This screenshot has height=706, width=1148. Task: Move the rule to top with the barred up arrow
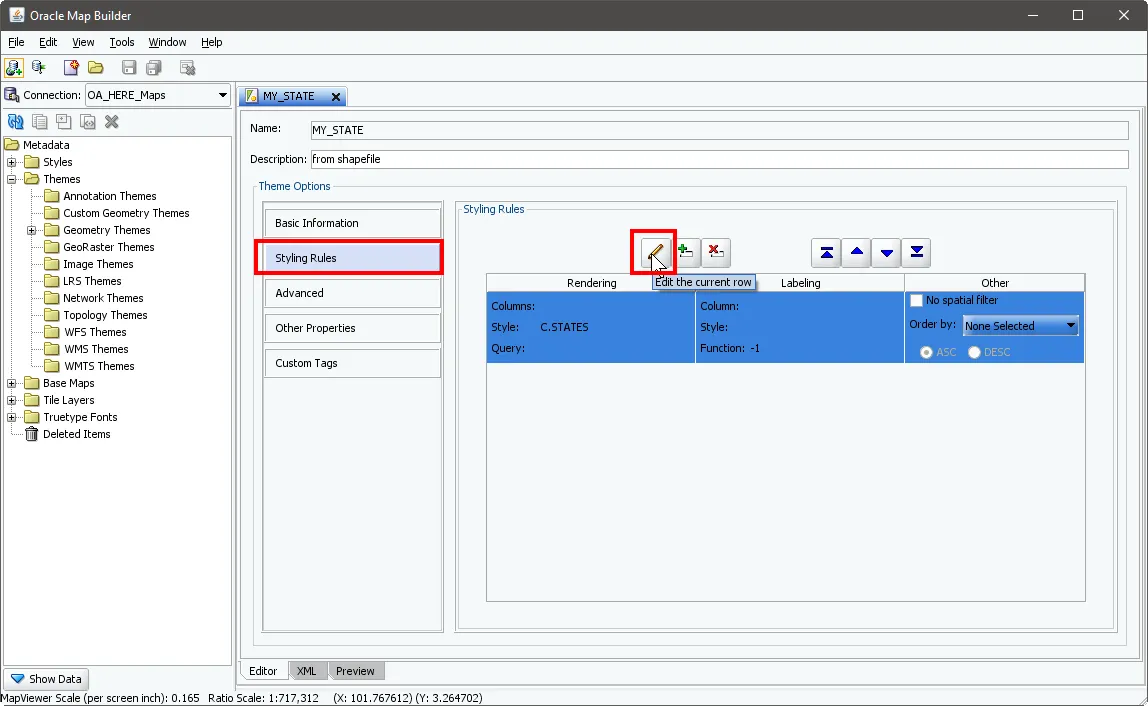[827, 253]
